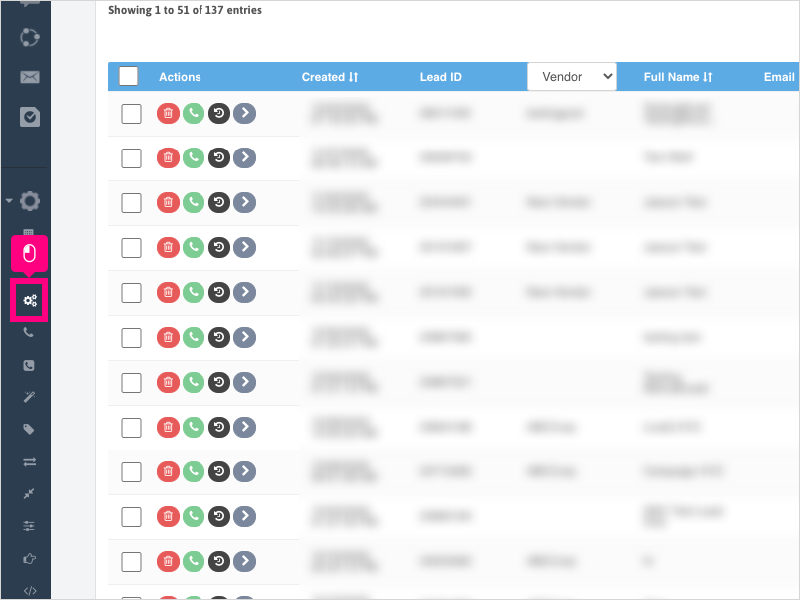This screenshot has height=600, width=800.
Task: View history of the fifth lead row
Action: [x=219, y=292]
